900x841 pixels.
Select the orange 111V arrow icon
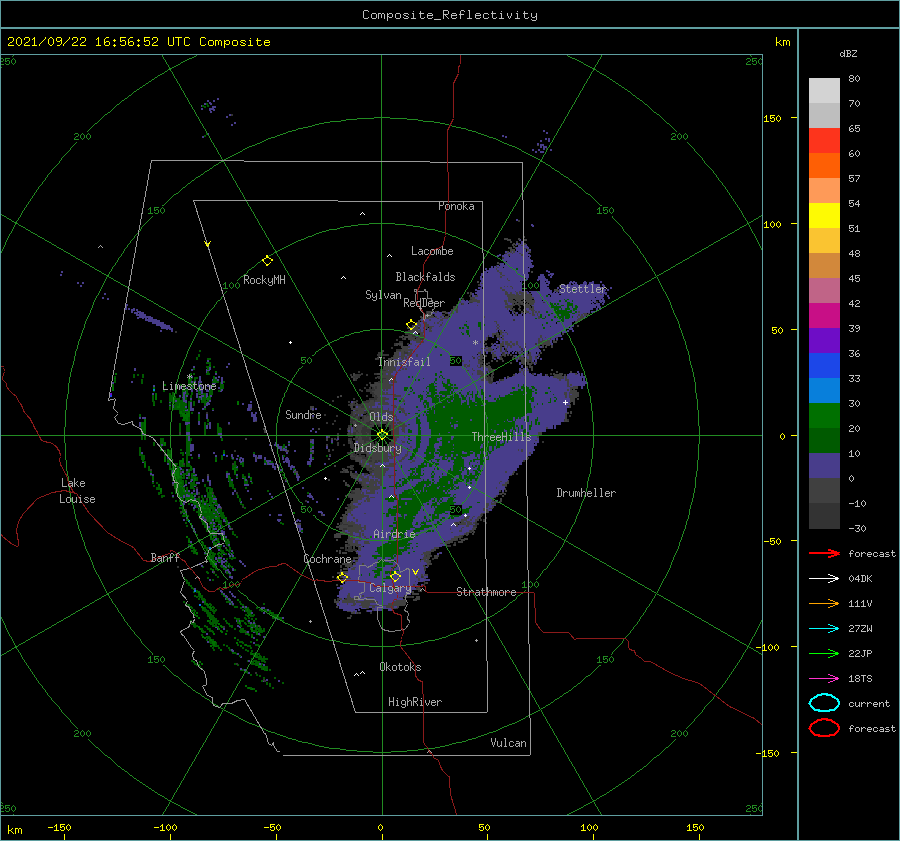click(x=824, y=603)
